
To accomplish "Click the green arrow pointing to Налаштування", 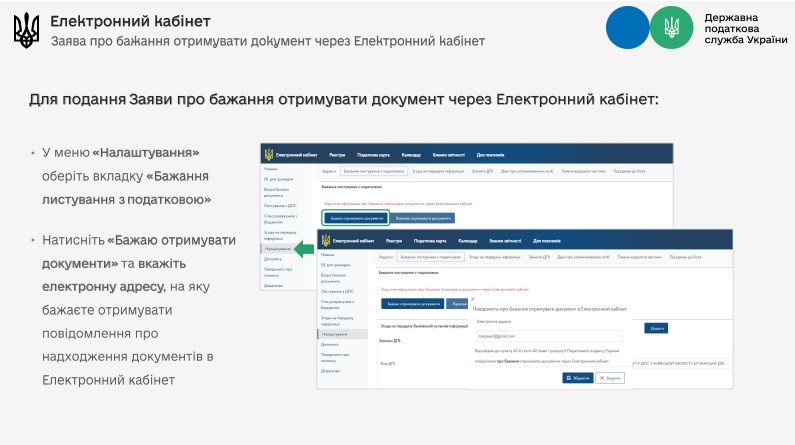I will click(x=303, y=248).
